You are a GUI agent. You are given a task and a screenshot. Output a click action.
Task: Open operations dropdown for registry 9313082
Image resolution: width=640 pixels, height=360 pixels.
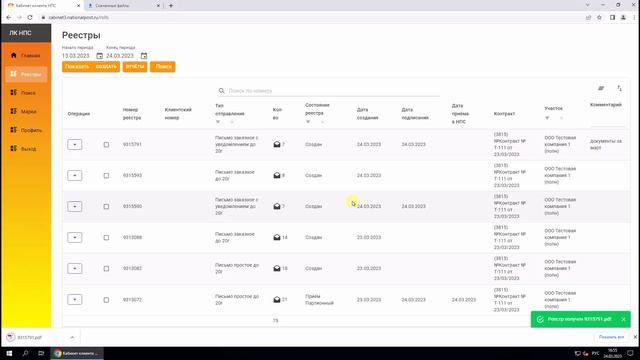tap(75, 269)
